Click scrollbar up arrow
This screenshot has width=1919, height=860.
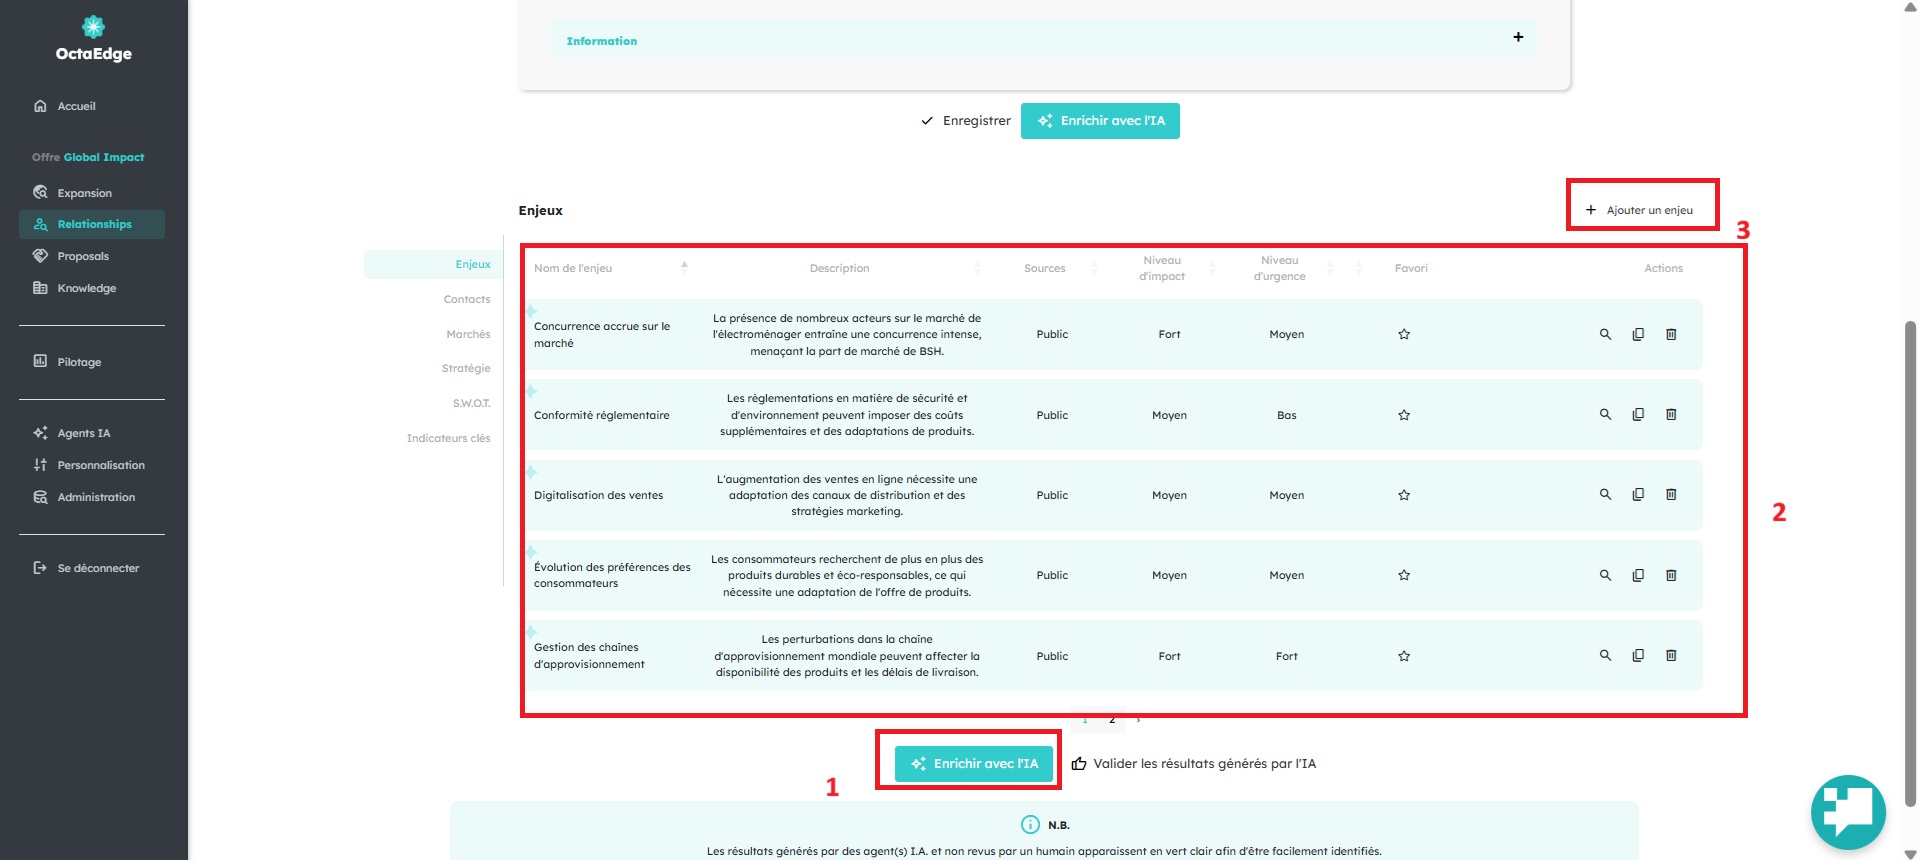point(1910,7)
